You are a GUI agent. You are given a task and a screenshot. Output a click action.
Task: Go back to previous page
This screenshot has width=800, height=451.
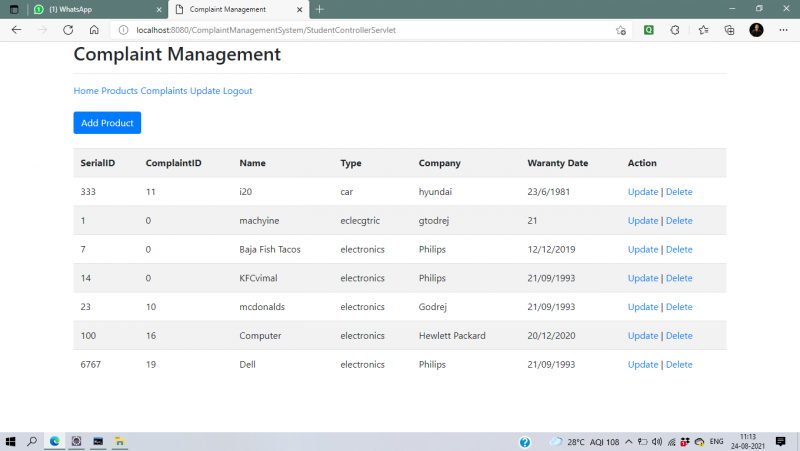[x=16, y=30]
